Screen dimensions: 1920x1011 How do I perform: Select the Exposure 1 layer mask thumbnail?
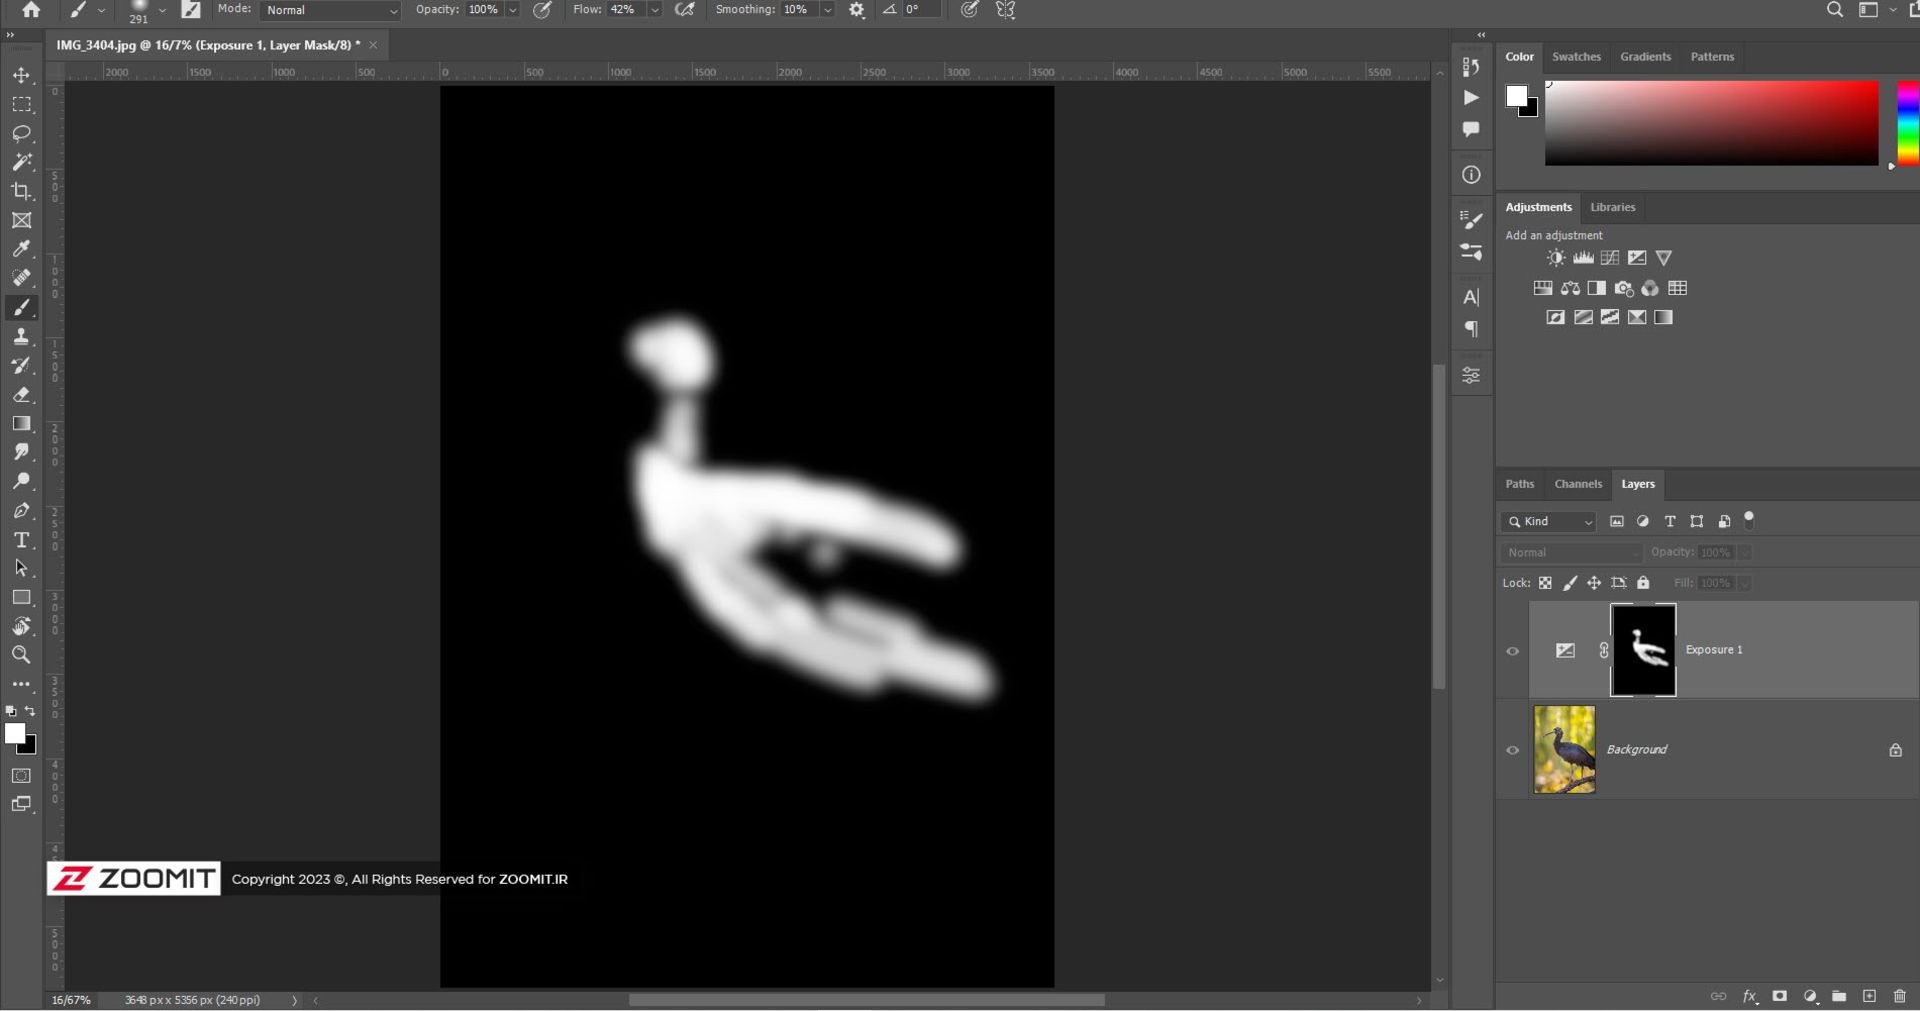pos(1643,650)
